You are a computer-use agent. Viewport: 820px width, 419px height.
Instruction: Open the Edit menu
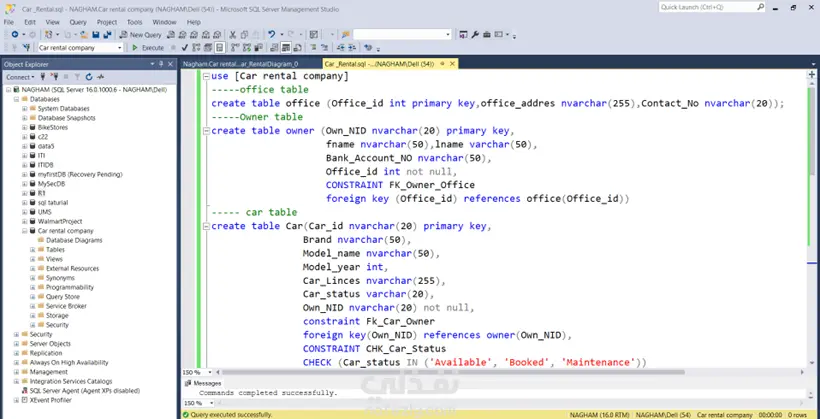point(30,22)
